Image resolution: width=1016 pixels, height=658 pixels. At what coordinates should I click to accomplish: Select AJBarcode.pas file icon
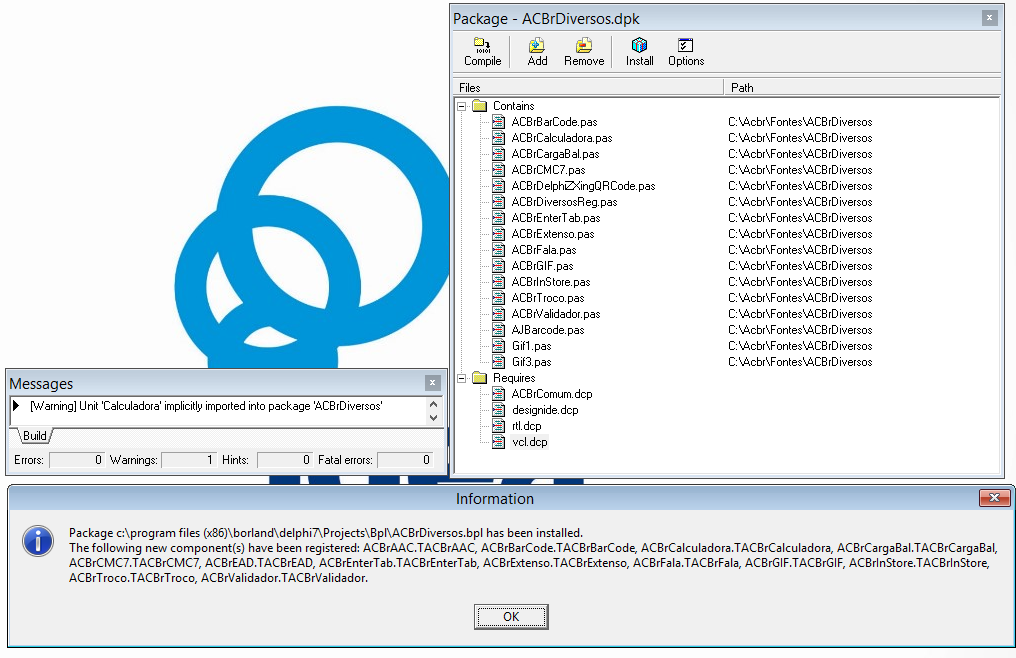[x=498, y=330]
